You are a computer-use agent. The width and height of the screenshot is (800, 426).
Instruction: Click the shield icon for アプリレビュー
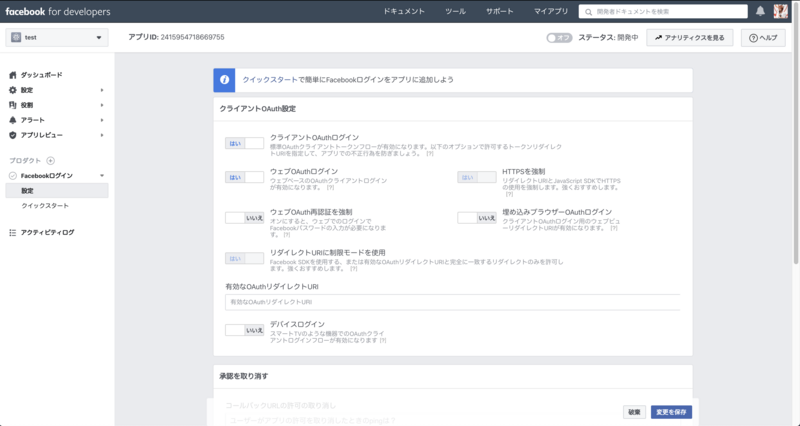(x=13, y=135)
